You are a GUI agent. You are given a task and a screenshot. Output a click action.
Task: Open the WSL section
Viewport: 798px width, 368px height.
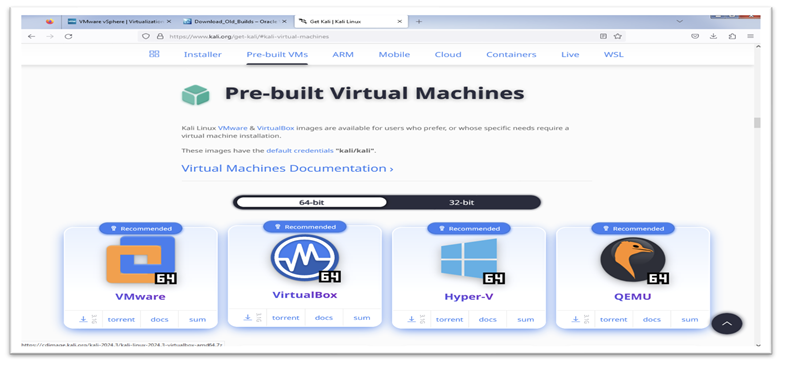point(613,54)
